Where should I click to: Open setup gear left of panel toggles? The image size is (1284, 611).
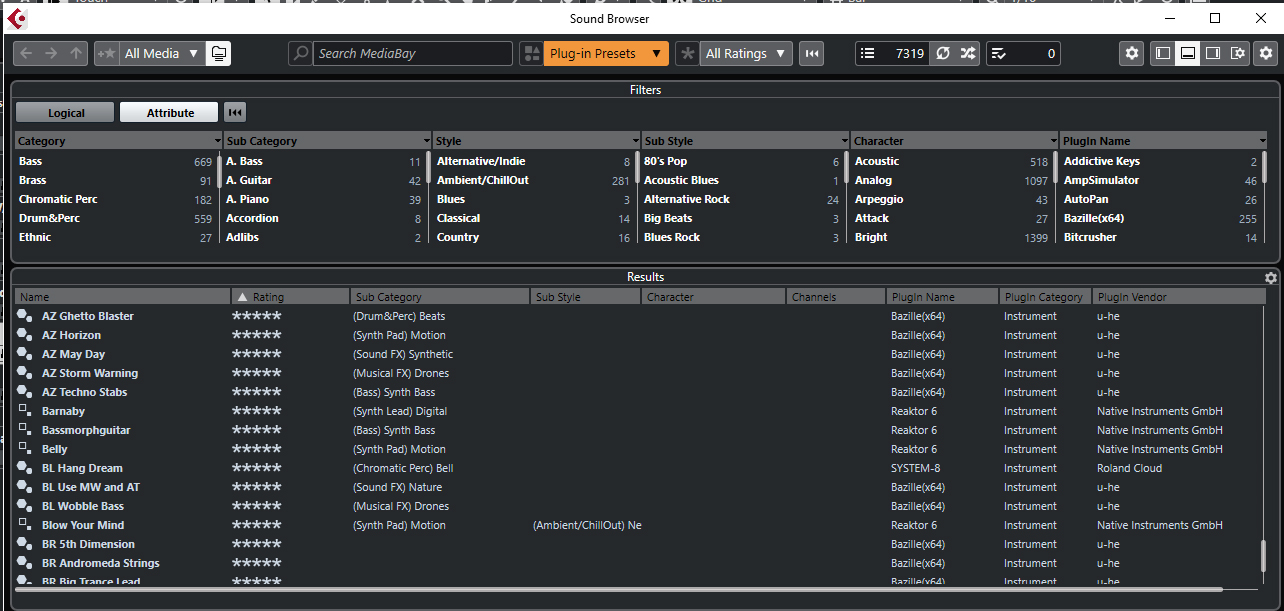1132,53
